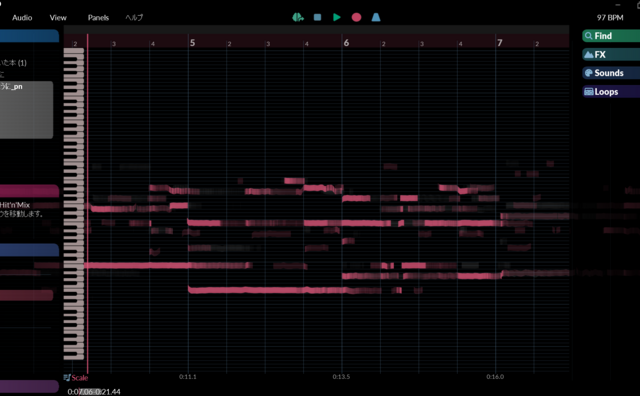This screenshot has width=640, height=396.
Task: Open the FX panel
Action: click(611, 54)
